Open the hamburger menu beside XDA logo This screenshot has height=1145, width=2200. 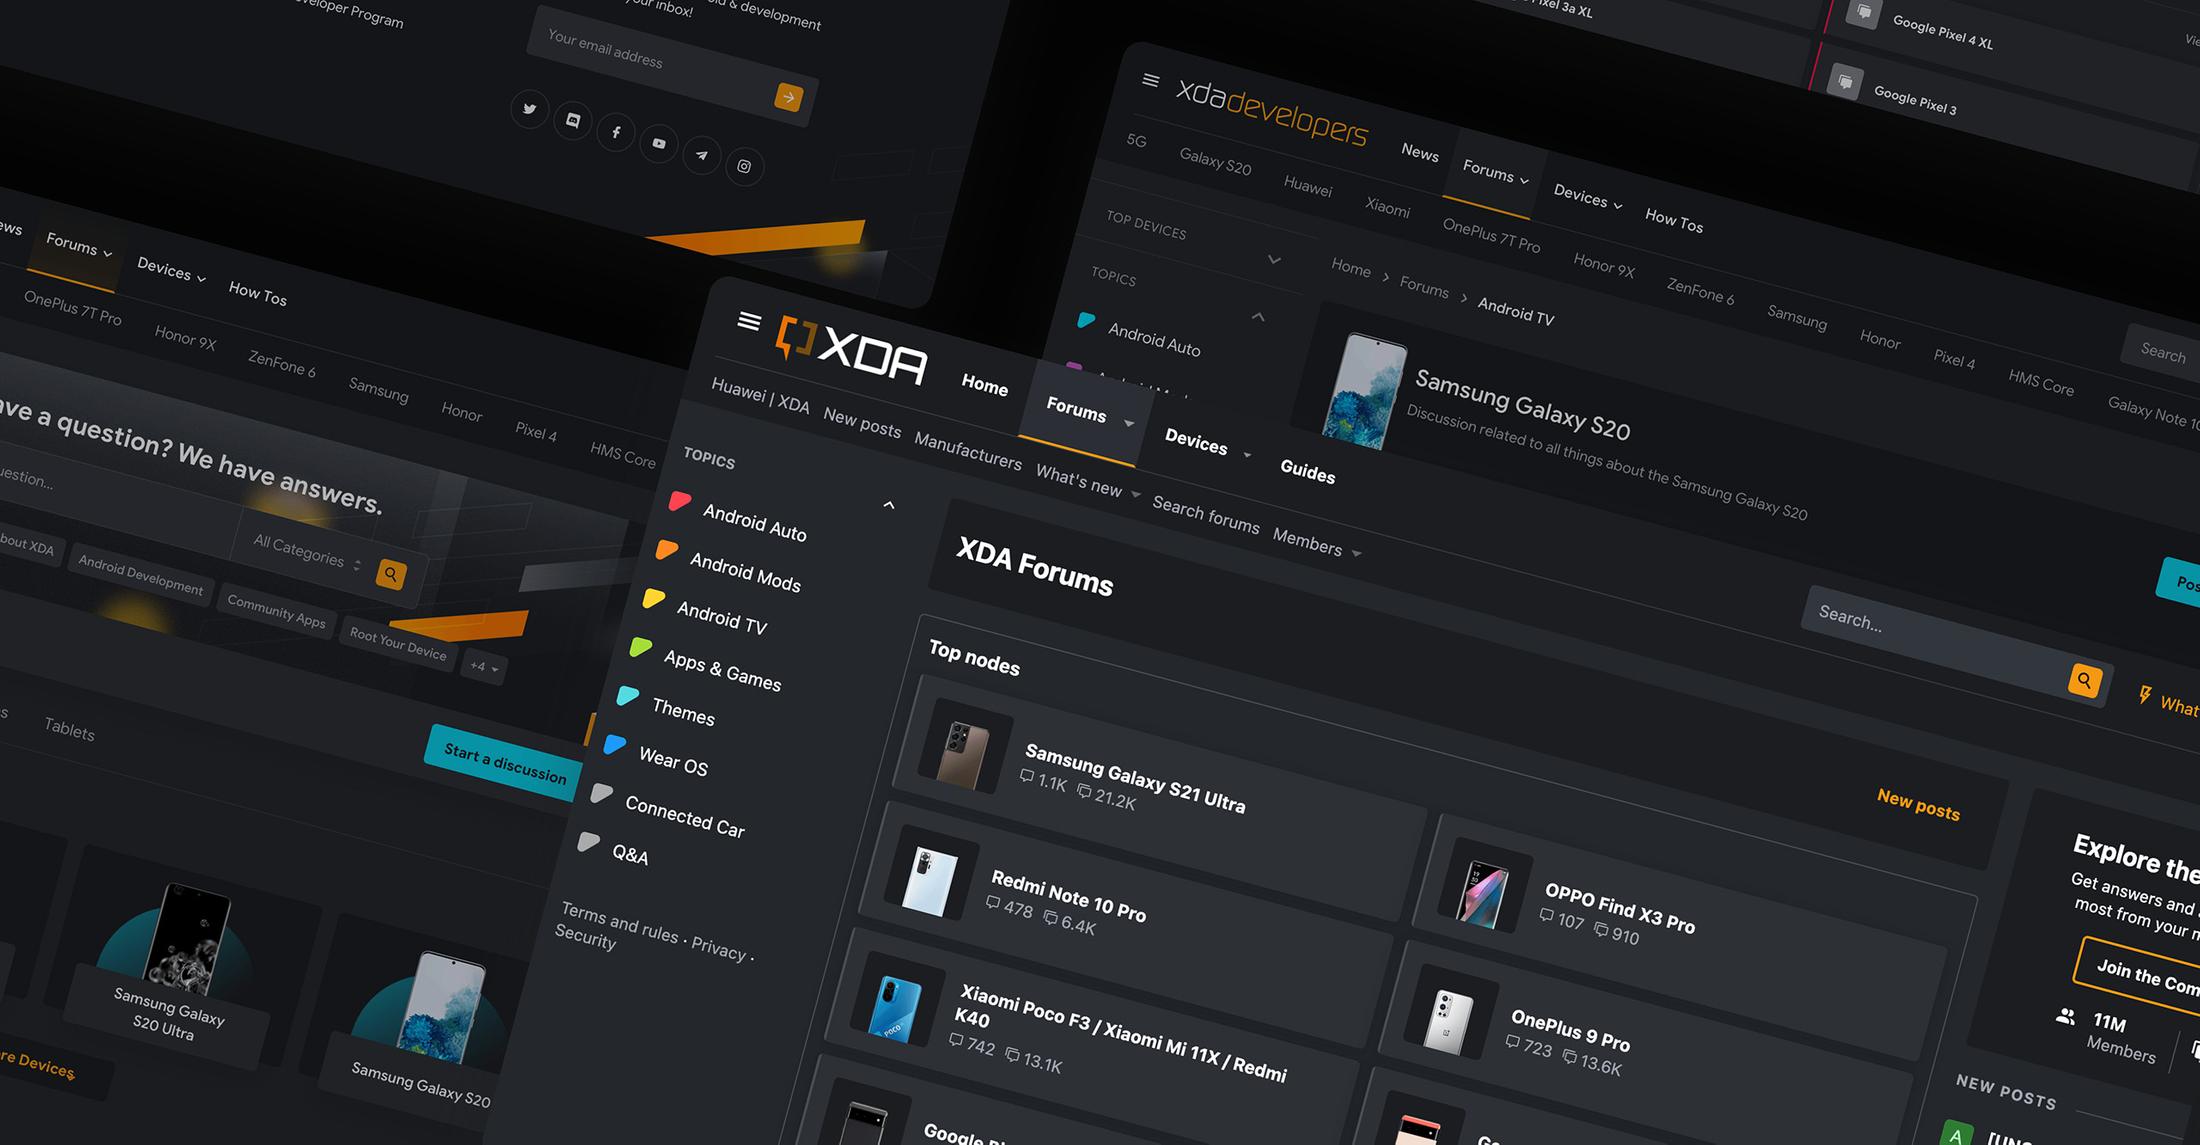pyautogui.click(x=749, y=320)
